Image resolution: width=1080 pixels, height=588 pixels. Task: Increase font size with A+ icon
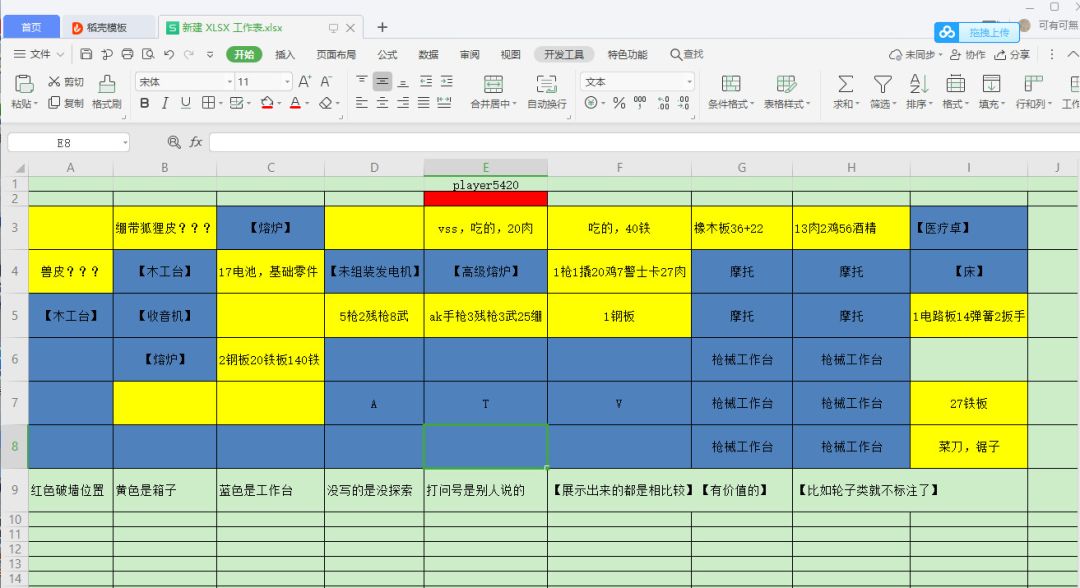304,81
